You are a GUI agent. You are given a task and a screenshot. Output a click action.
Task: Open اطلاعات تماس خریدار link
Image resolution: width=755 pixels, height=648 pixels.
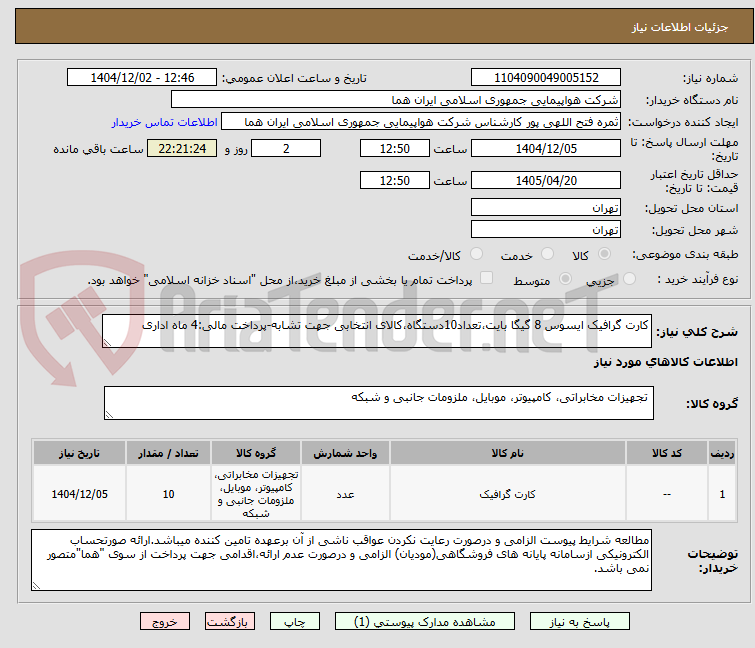pyautogui.click(x=165, y=122)
